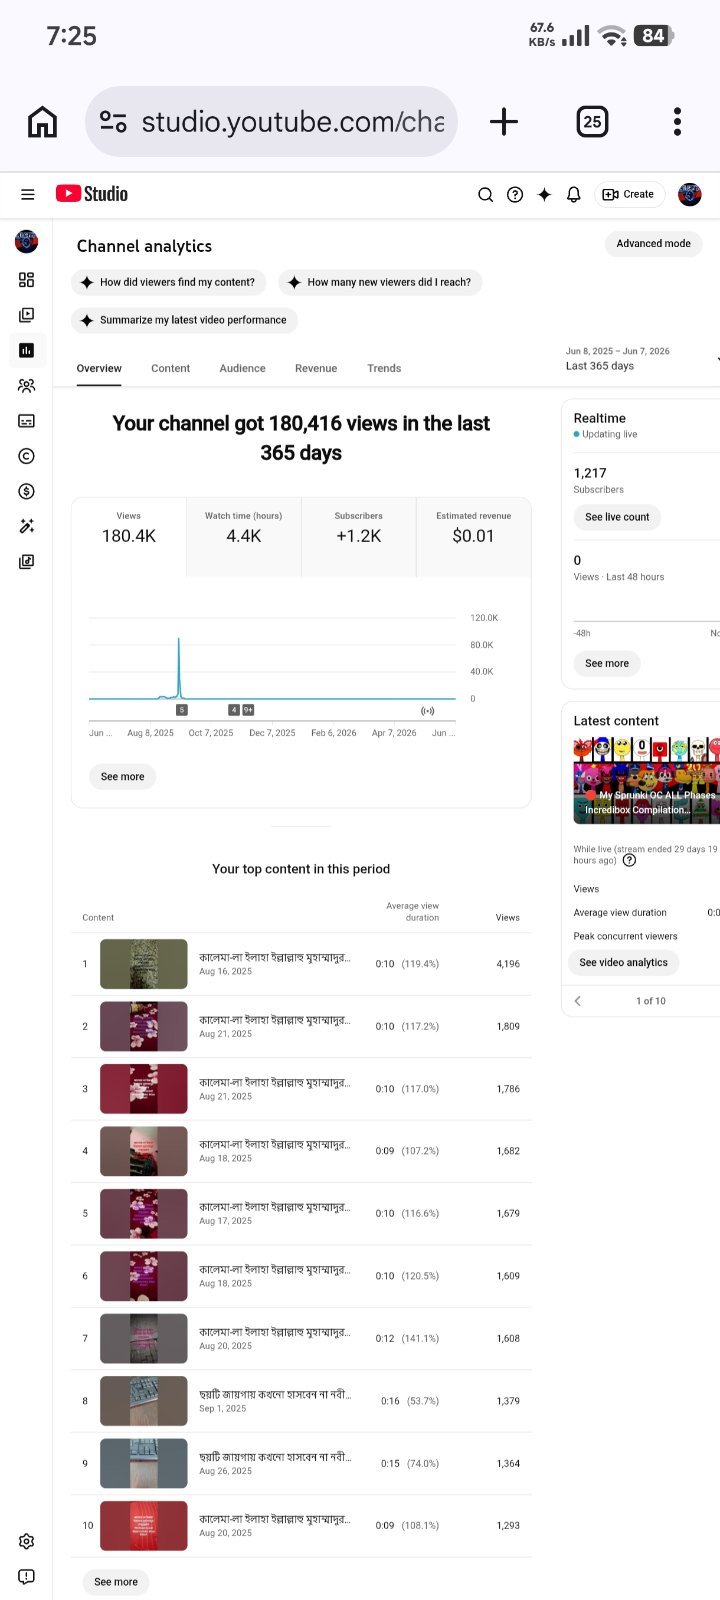Ask How did viewers find my content
The height and width of the screenshot is (1600, 720).
coord(168,282)
